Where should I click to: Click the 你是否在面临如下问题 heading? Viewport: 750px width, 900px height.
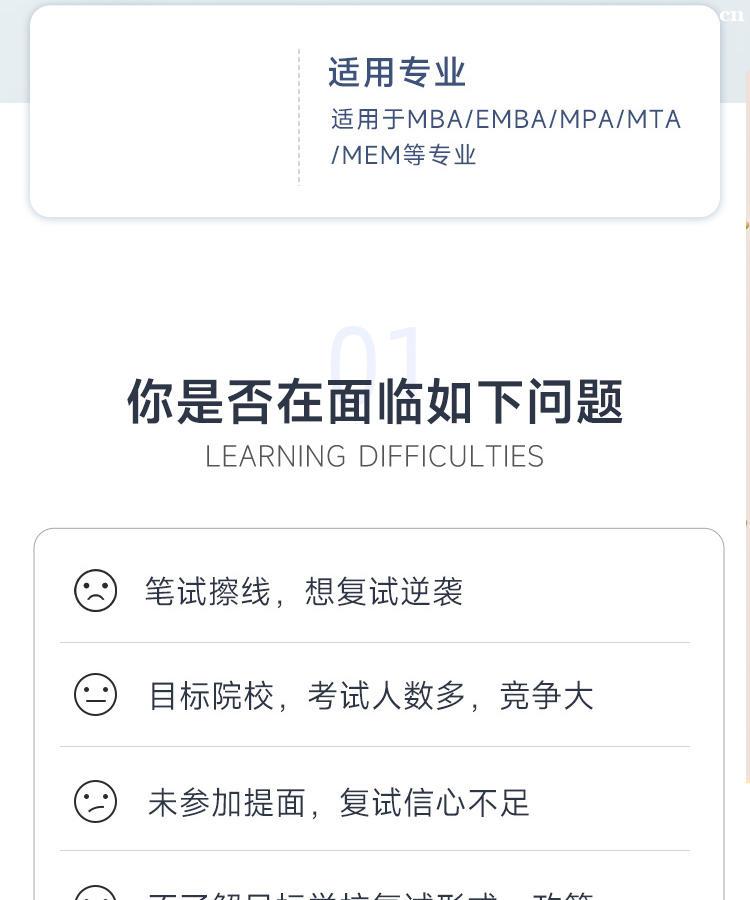pyautogui.click(x=375, y=402)
